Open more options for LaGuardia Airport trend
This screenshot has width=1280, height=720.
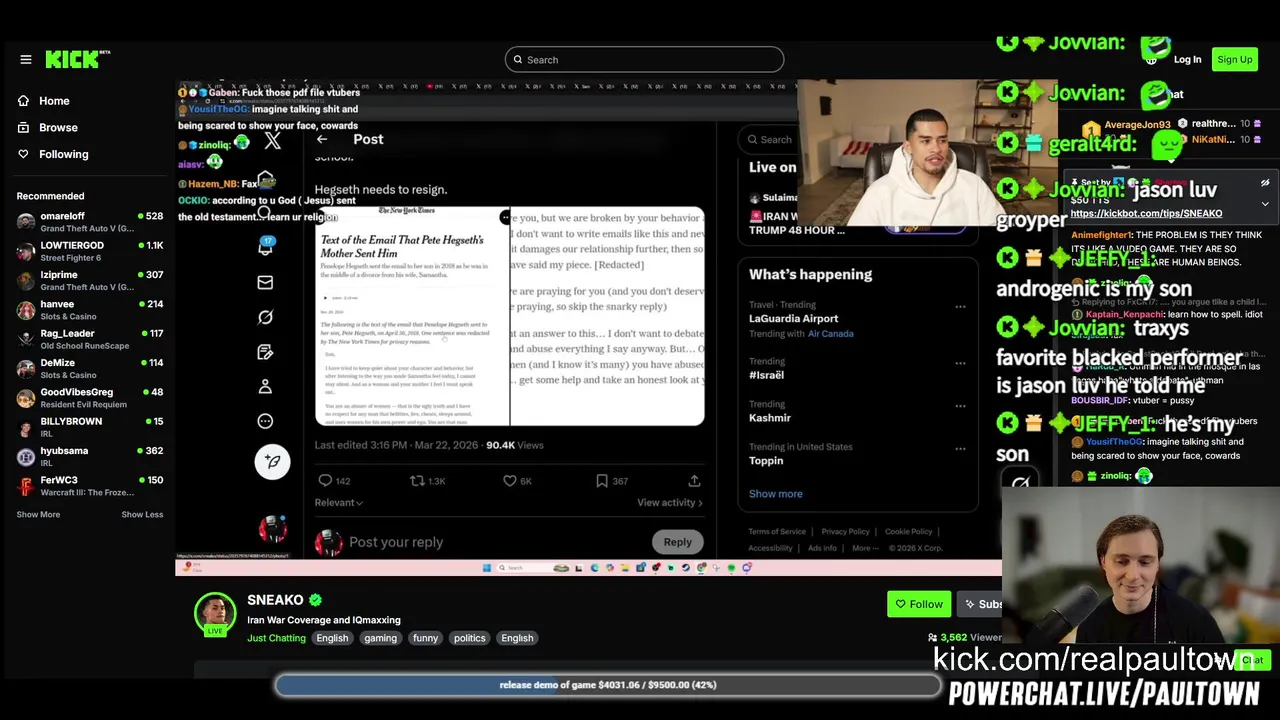(960, 306)
